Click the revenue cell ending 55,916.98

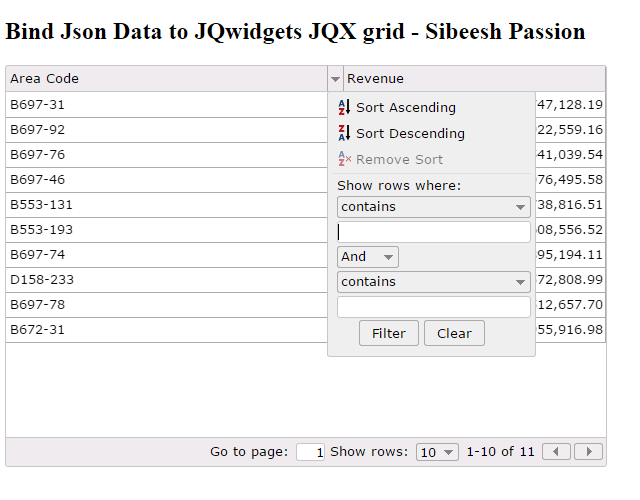(x=570, y=330)
